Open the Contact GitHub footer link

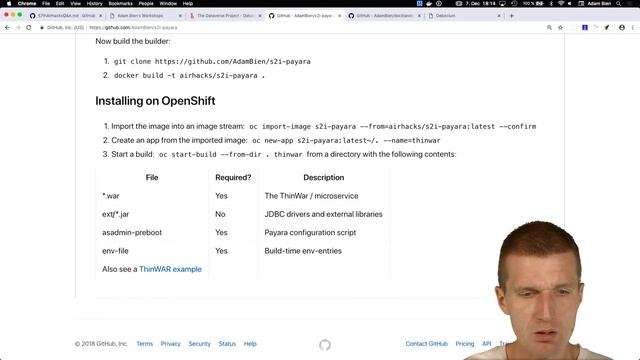point(427,344)
